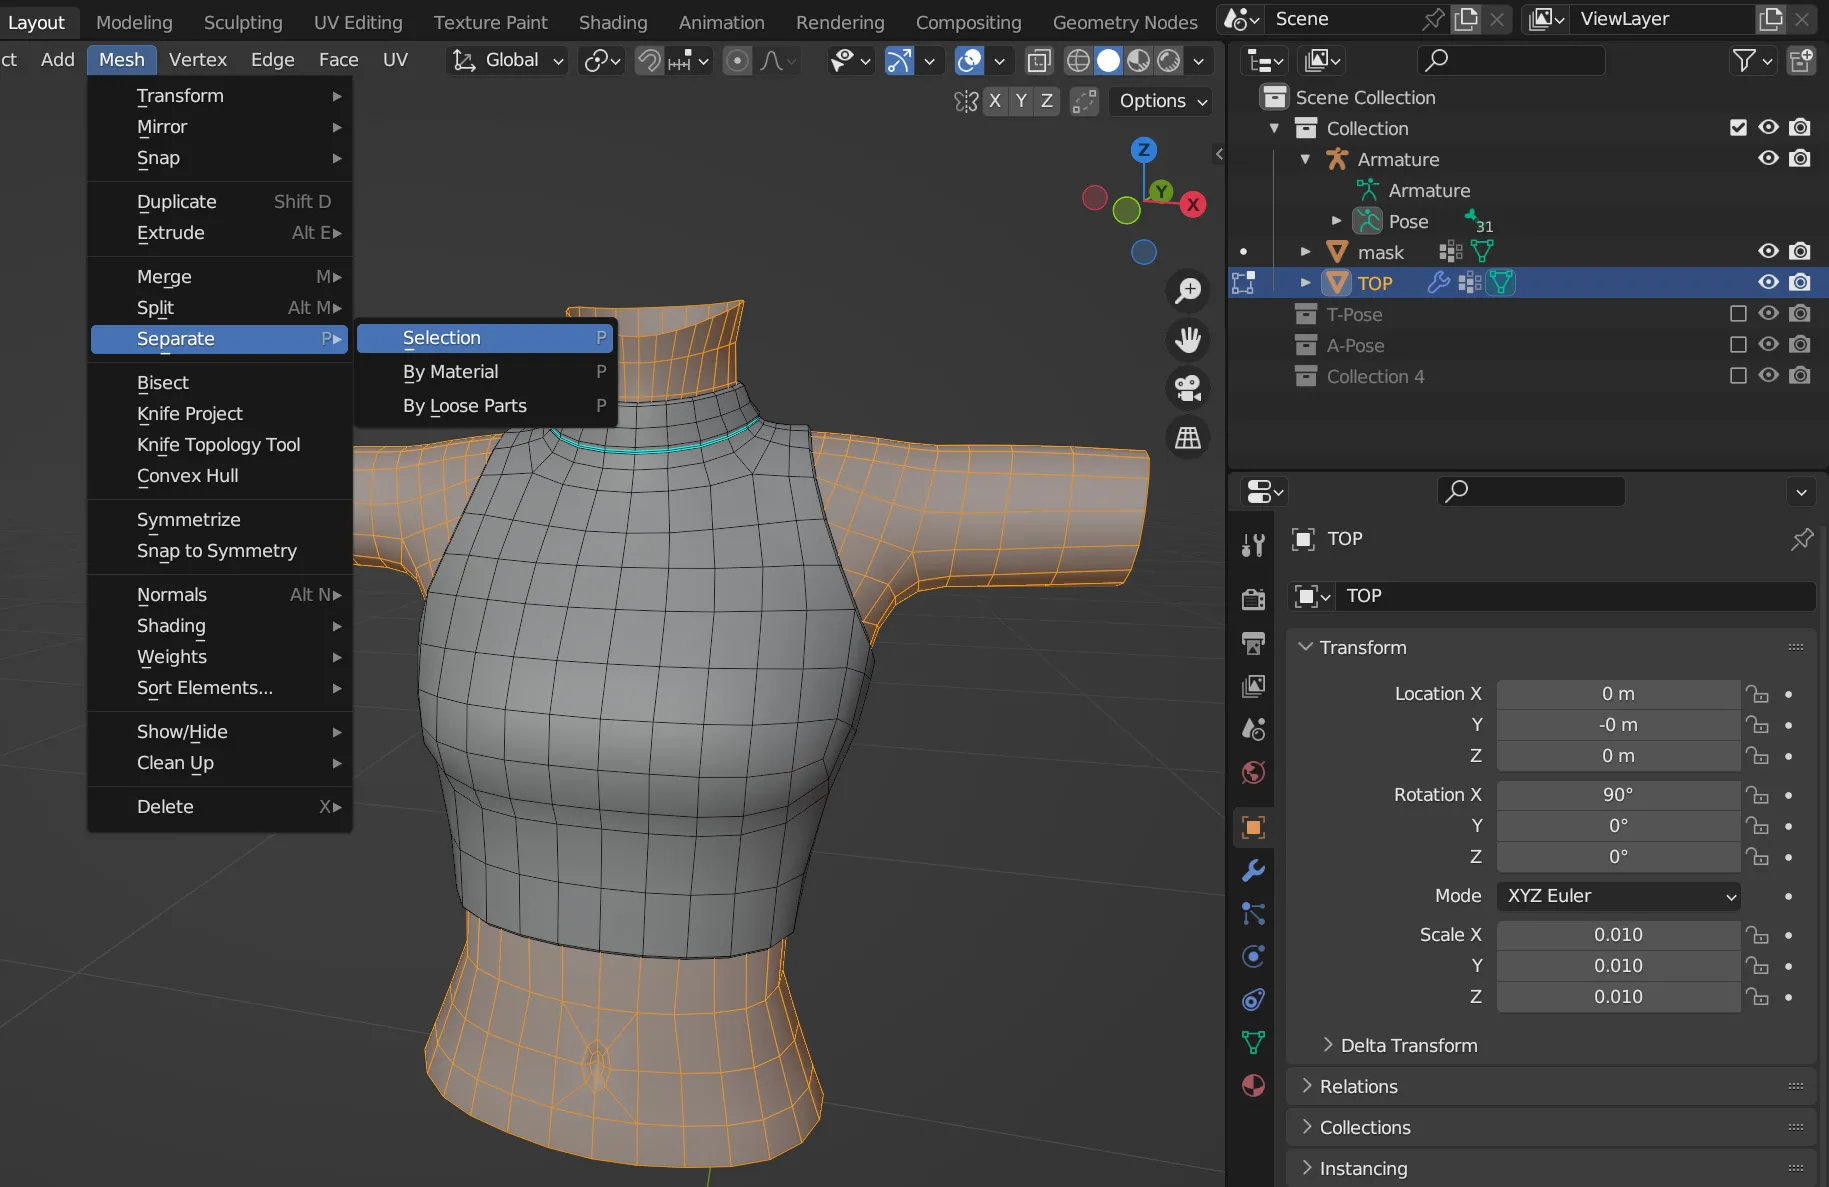Choose Separate By Loose Parts

tap(485, 406)
